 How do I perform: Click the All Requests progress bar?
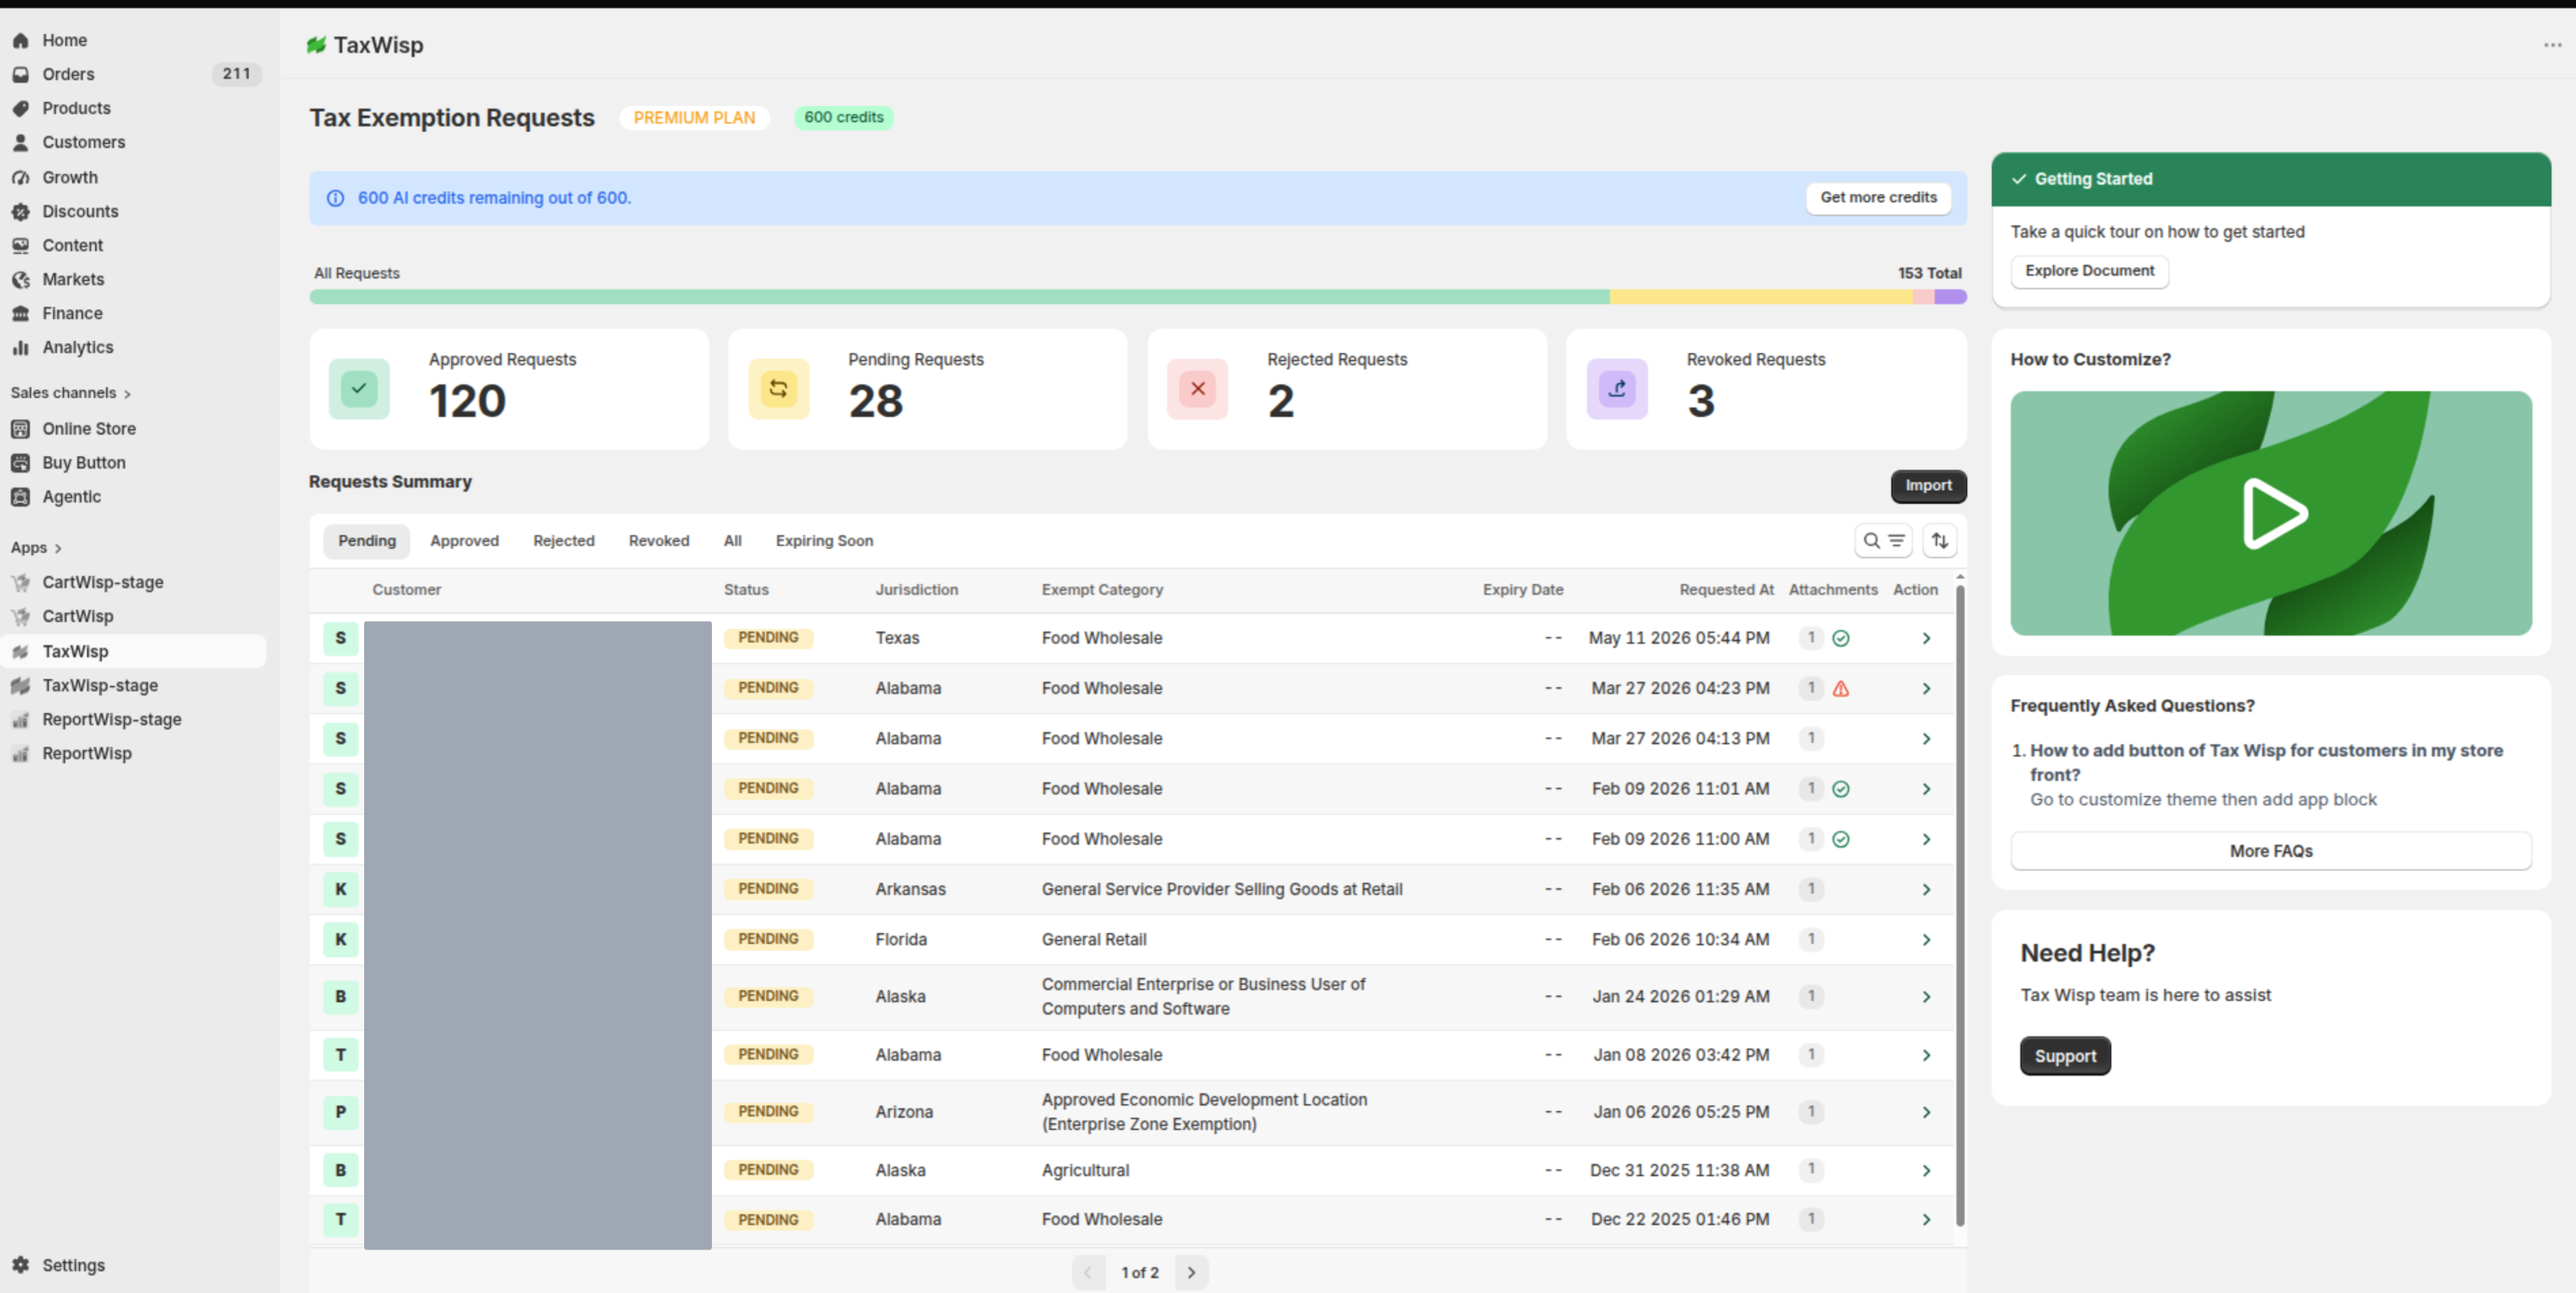[x=1137, y=297]
